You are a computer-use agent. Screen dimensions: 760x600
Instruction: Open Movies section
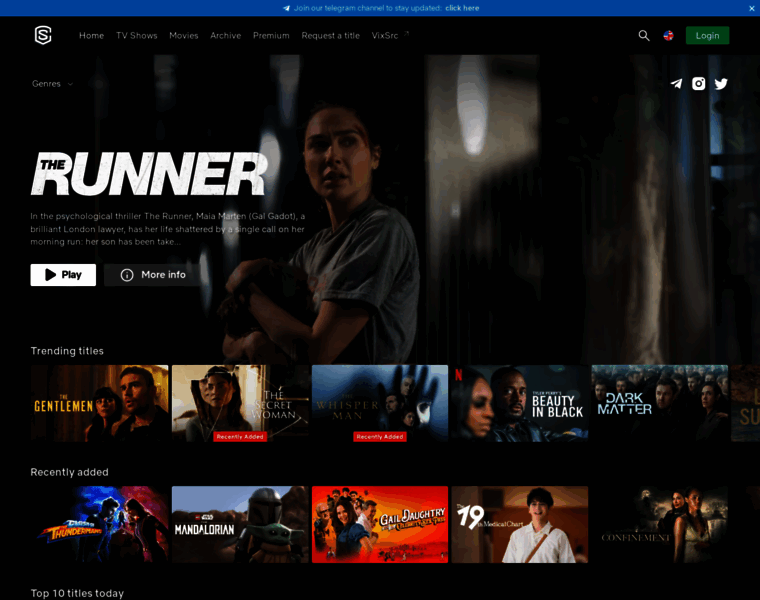pos(184,35)
